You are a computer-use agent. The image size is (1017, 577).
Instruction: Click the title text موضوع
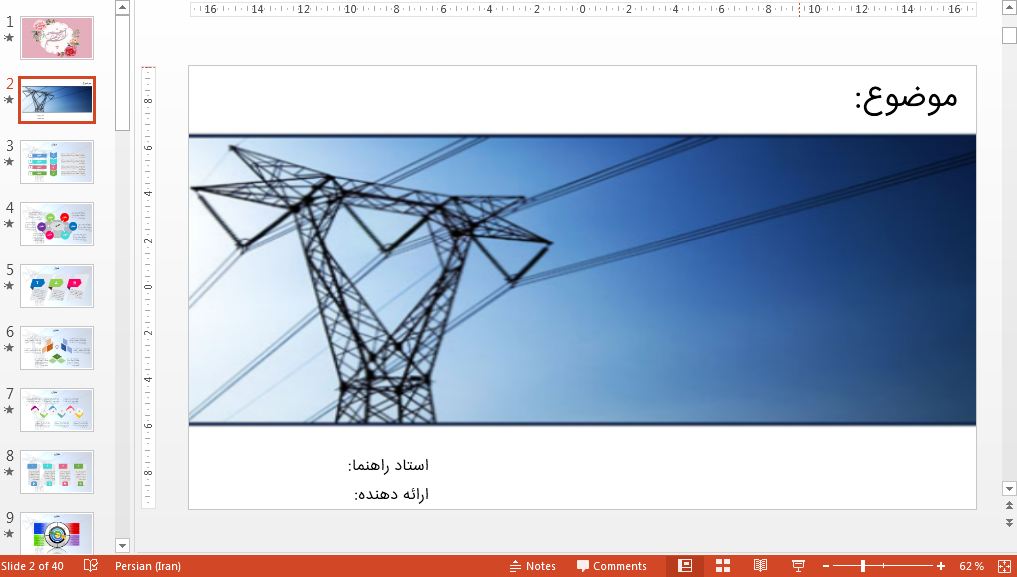click(903, 98)
